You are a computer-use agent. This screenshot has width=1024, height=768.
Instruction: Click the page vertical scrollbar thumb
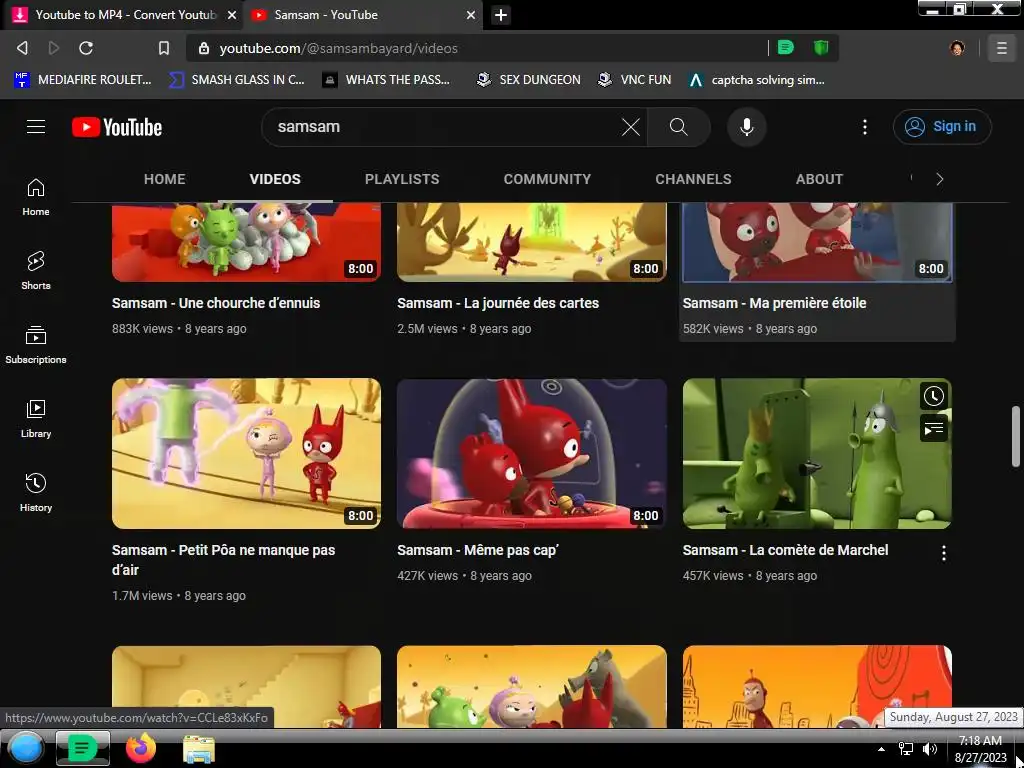tap(1016, 436)
